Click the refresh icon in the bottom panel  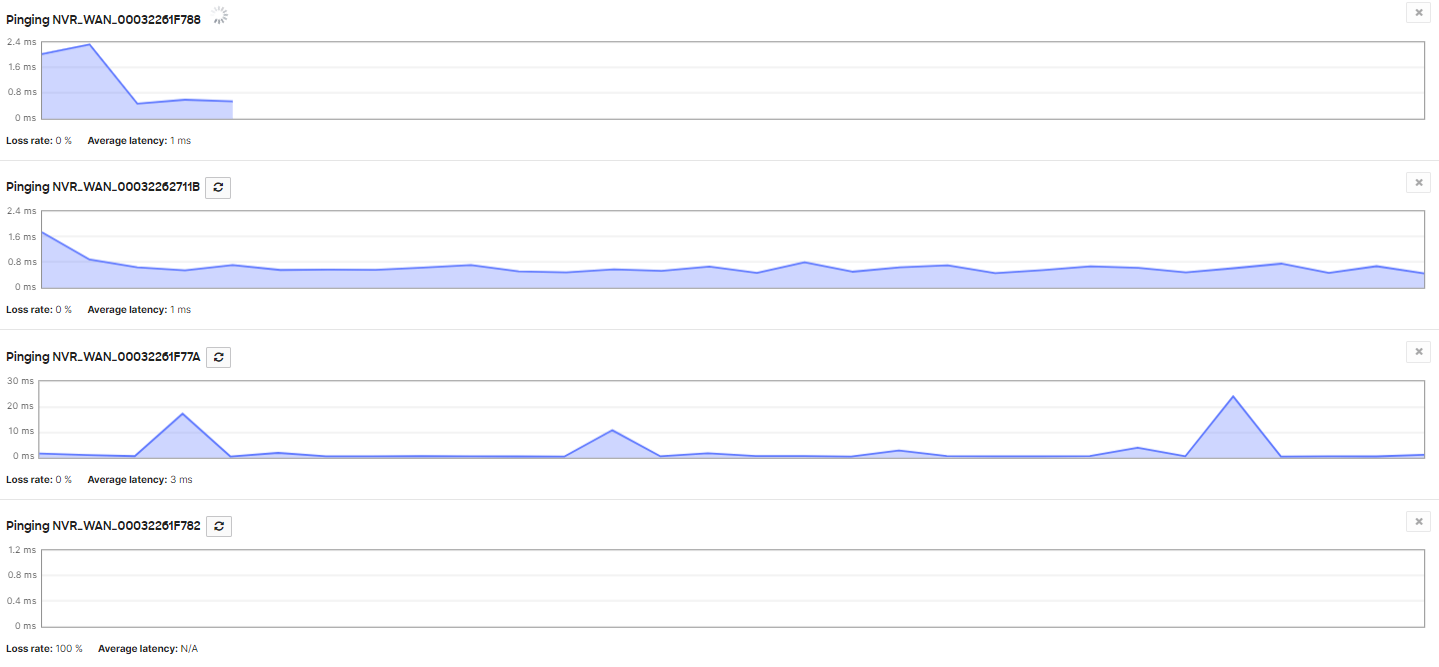(218, 525)
